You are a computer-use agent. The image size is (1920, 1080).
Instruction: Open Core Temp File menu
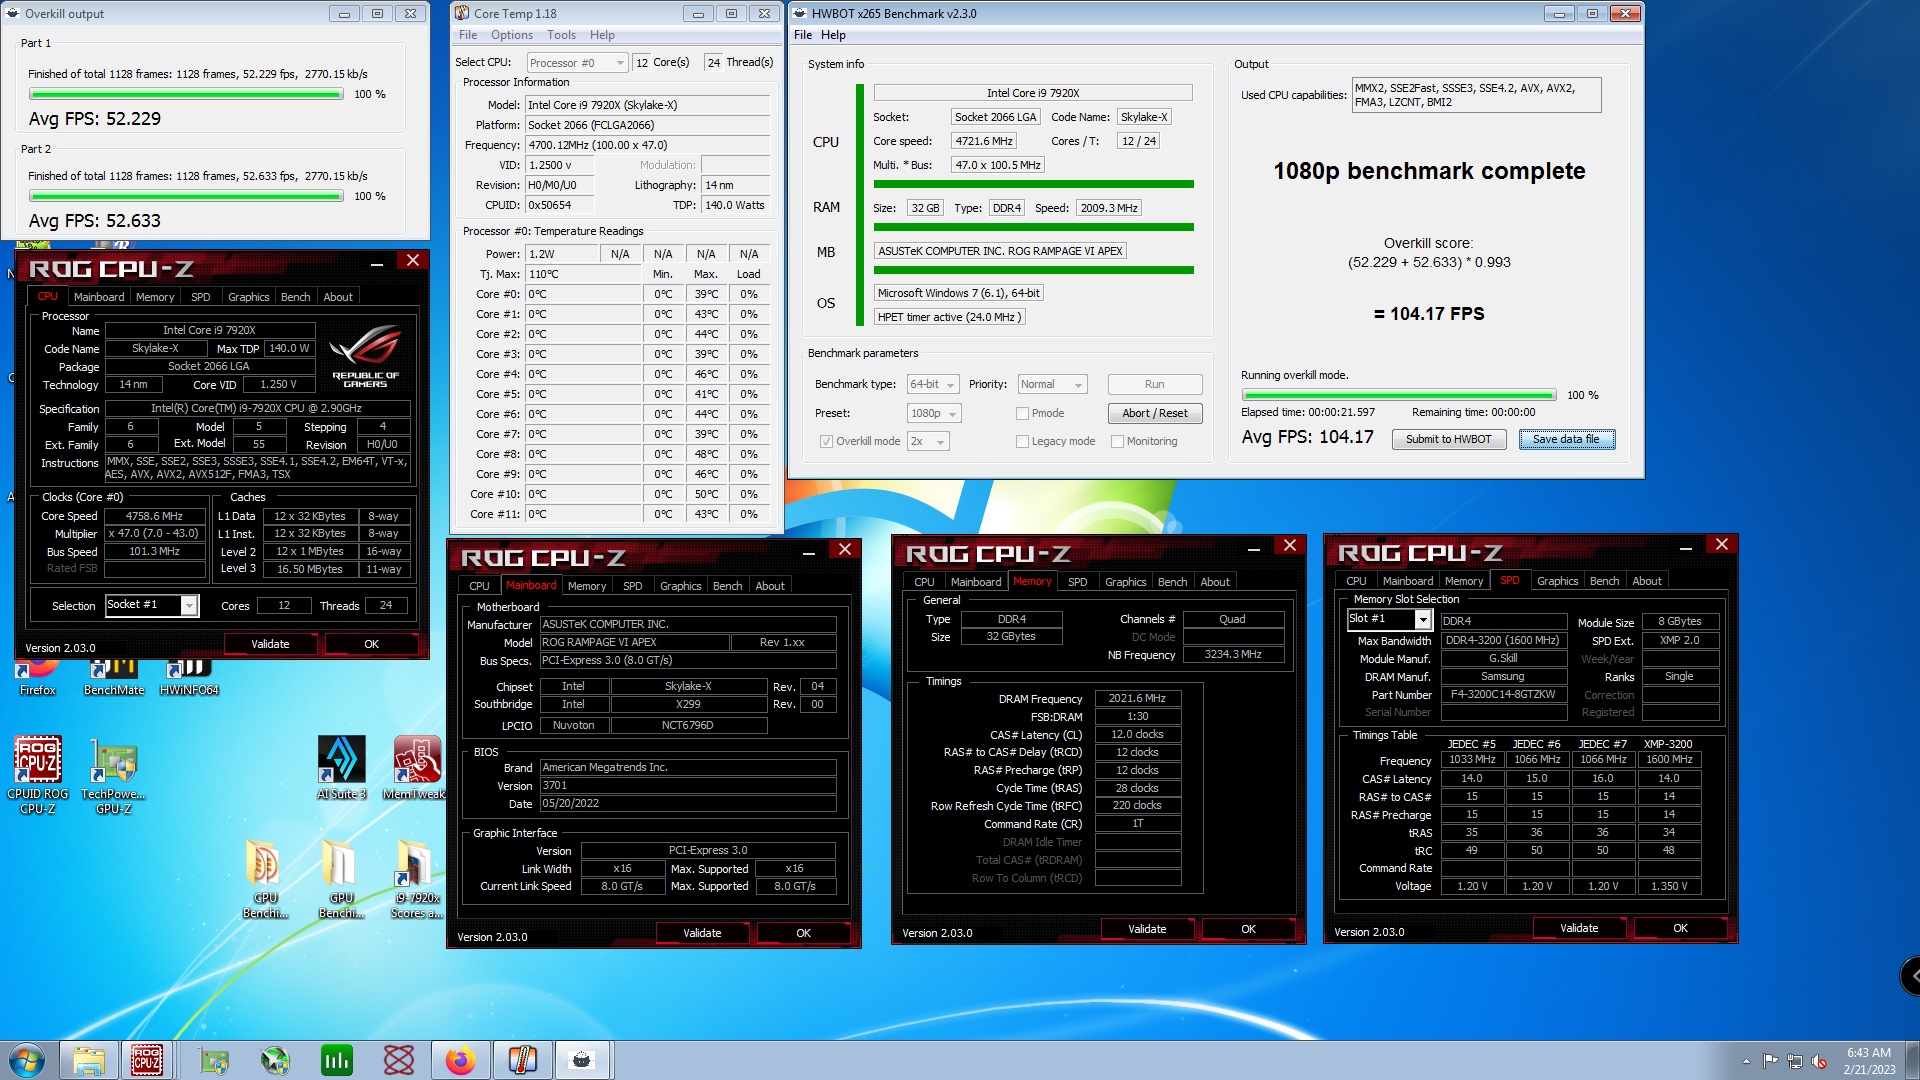tap(468, 35)
